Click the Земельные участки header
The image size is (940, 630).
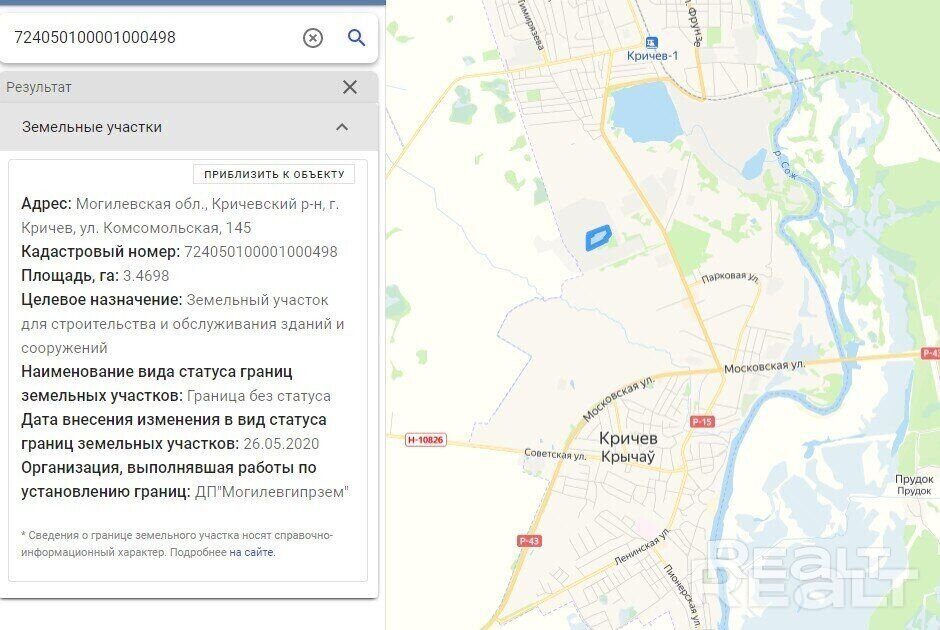click(x=92, y=127)
